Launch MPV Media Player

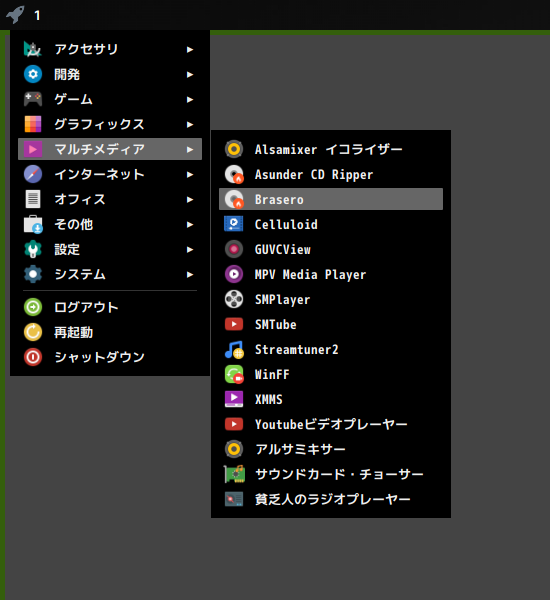331,274
